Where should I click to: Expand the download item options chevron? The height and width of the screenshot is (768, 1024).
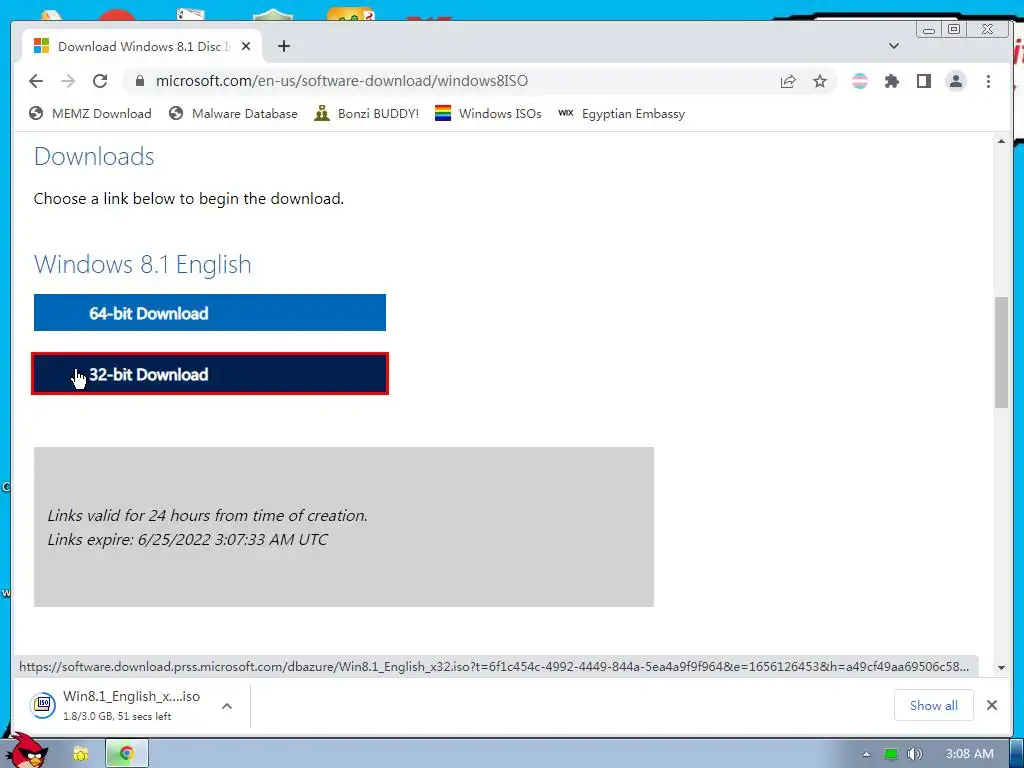pos(227,706)
